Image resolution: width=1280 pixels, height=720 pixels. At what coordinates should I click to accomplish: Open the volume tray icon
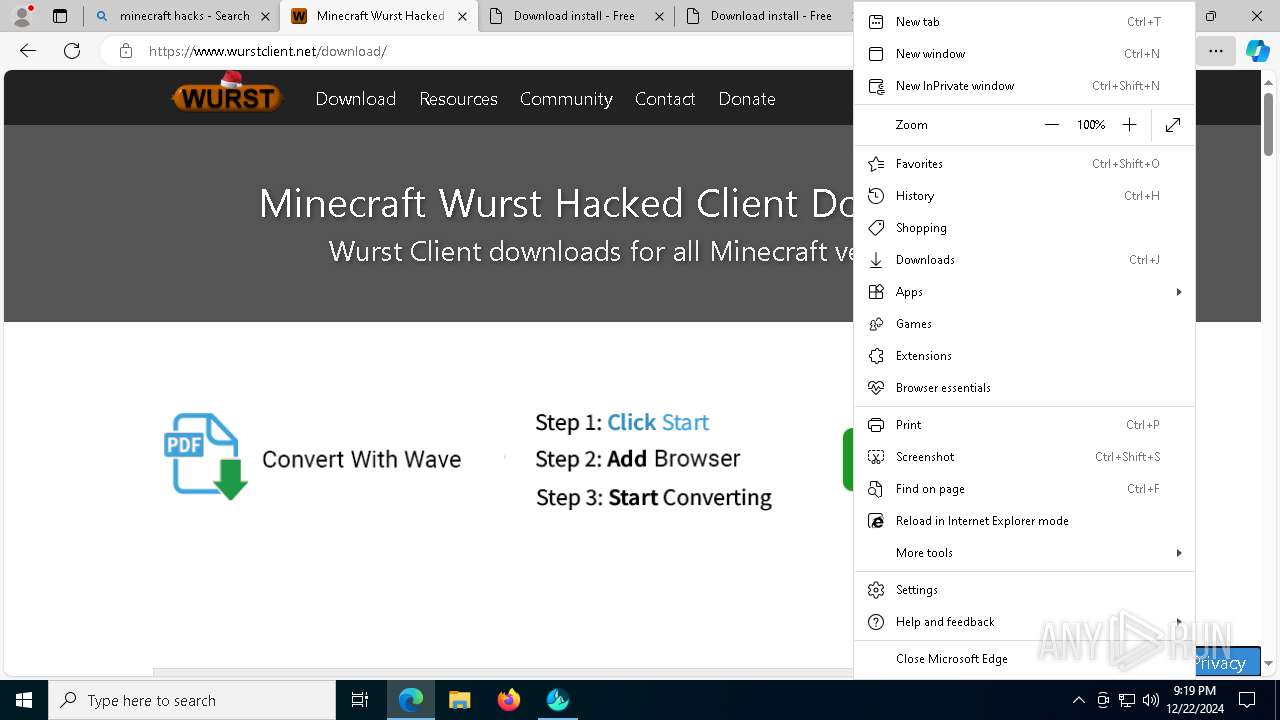tap(1150, 700)
